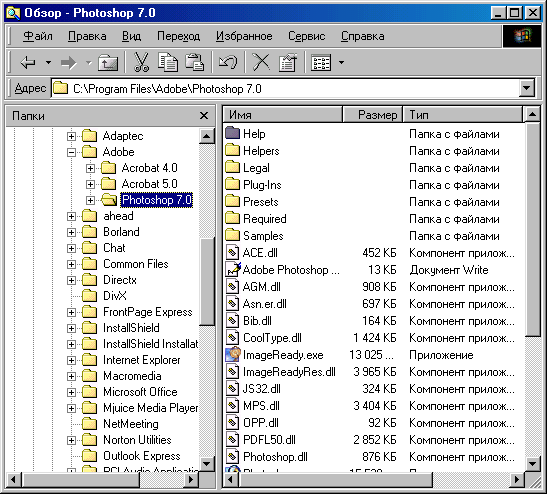Image resolution: width=547 pixels, height=494 pixels.
Task: Copy selection with the Copy icon
Action: click(x=167, y=62)
